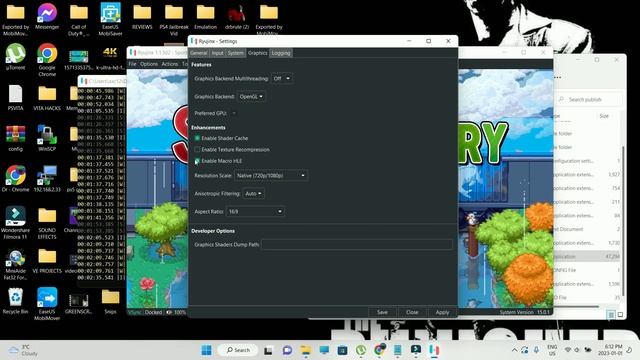The width and height of the screenshot is (640, 360).
Task: Click the Docked mode status bar toggle
Action: [x=153, y=312]
